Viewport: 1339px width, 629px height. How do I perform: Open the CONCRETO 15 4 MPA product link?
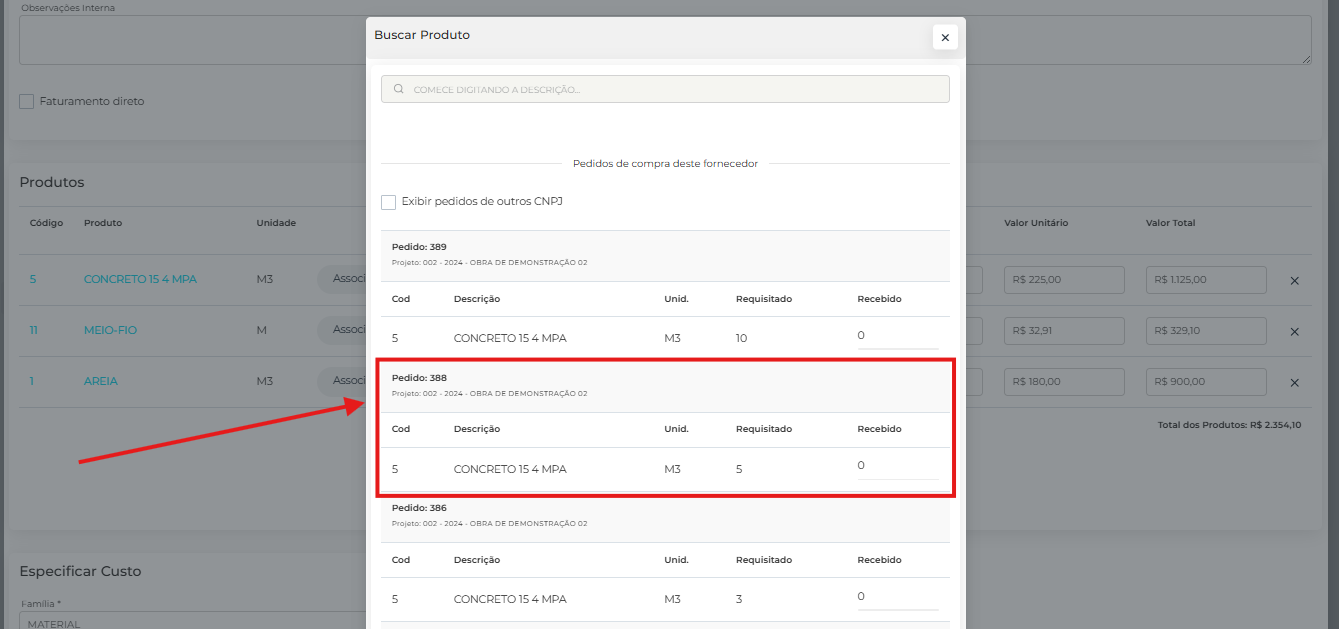pos(140,280)
